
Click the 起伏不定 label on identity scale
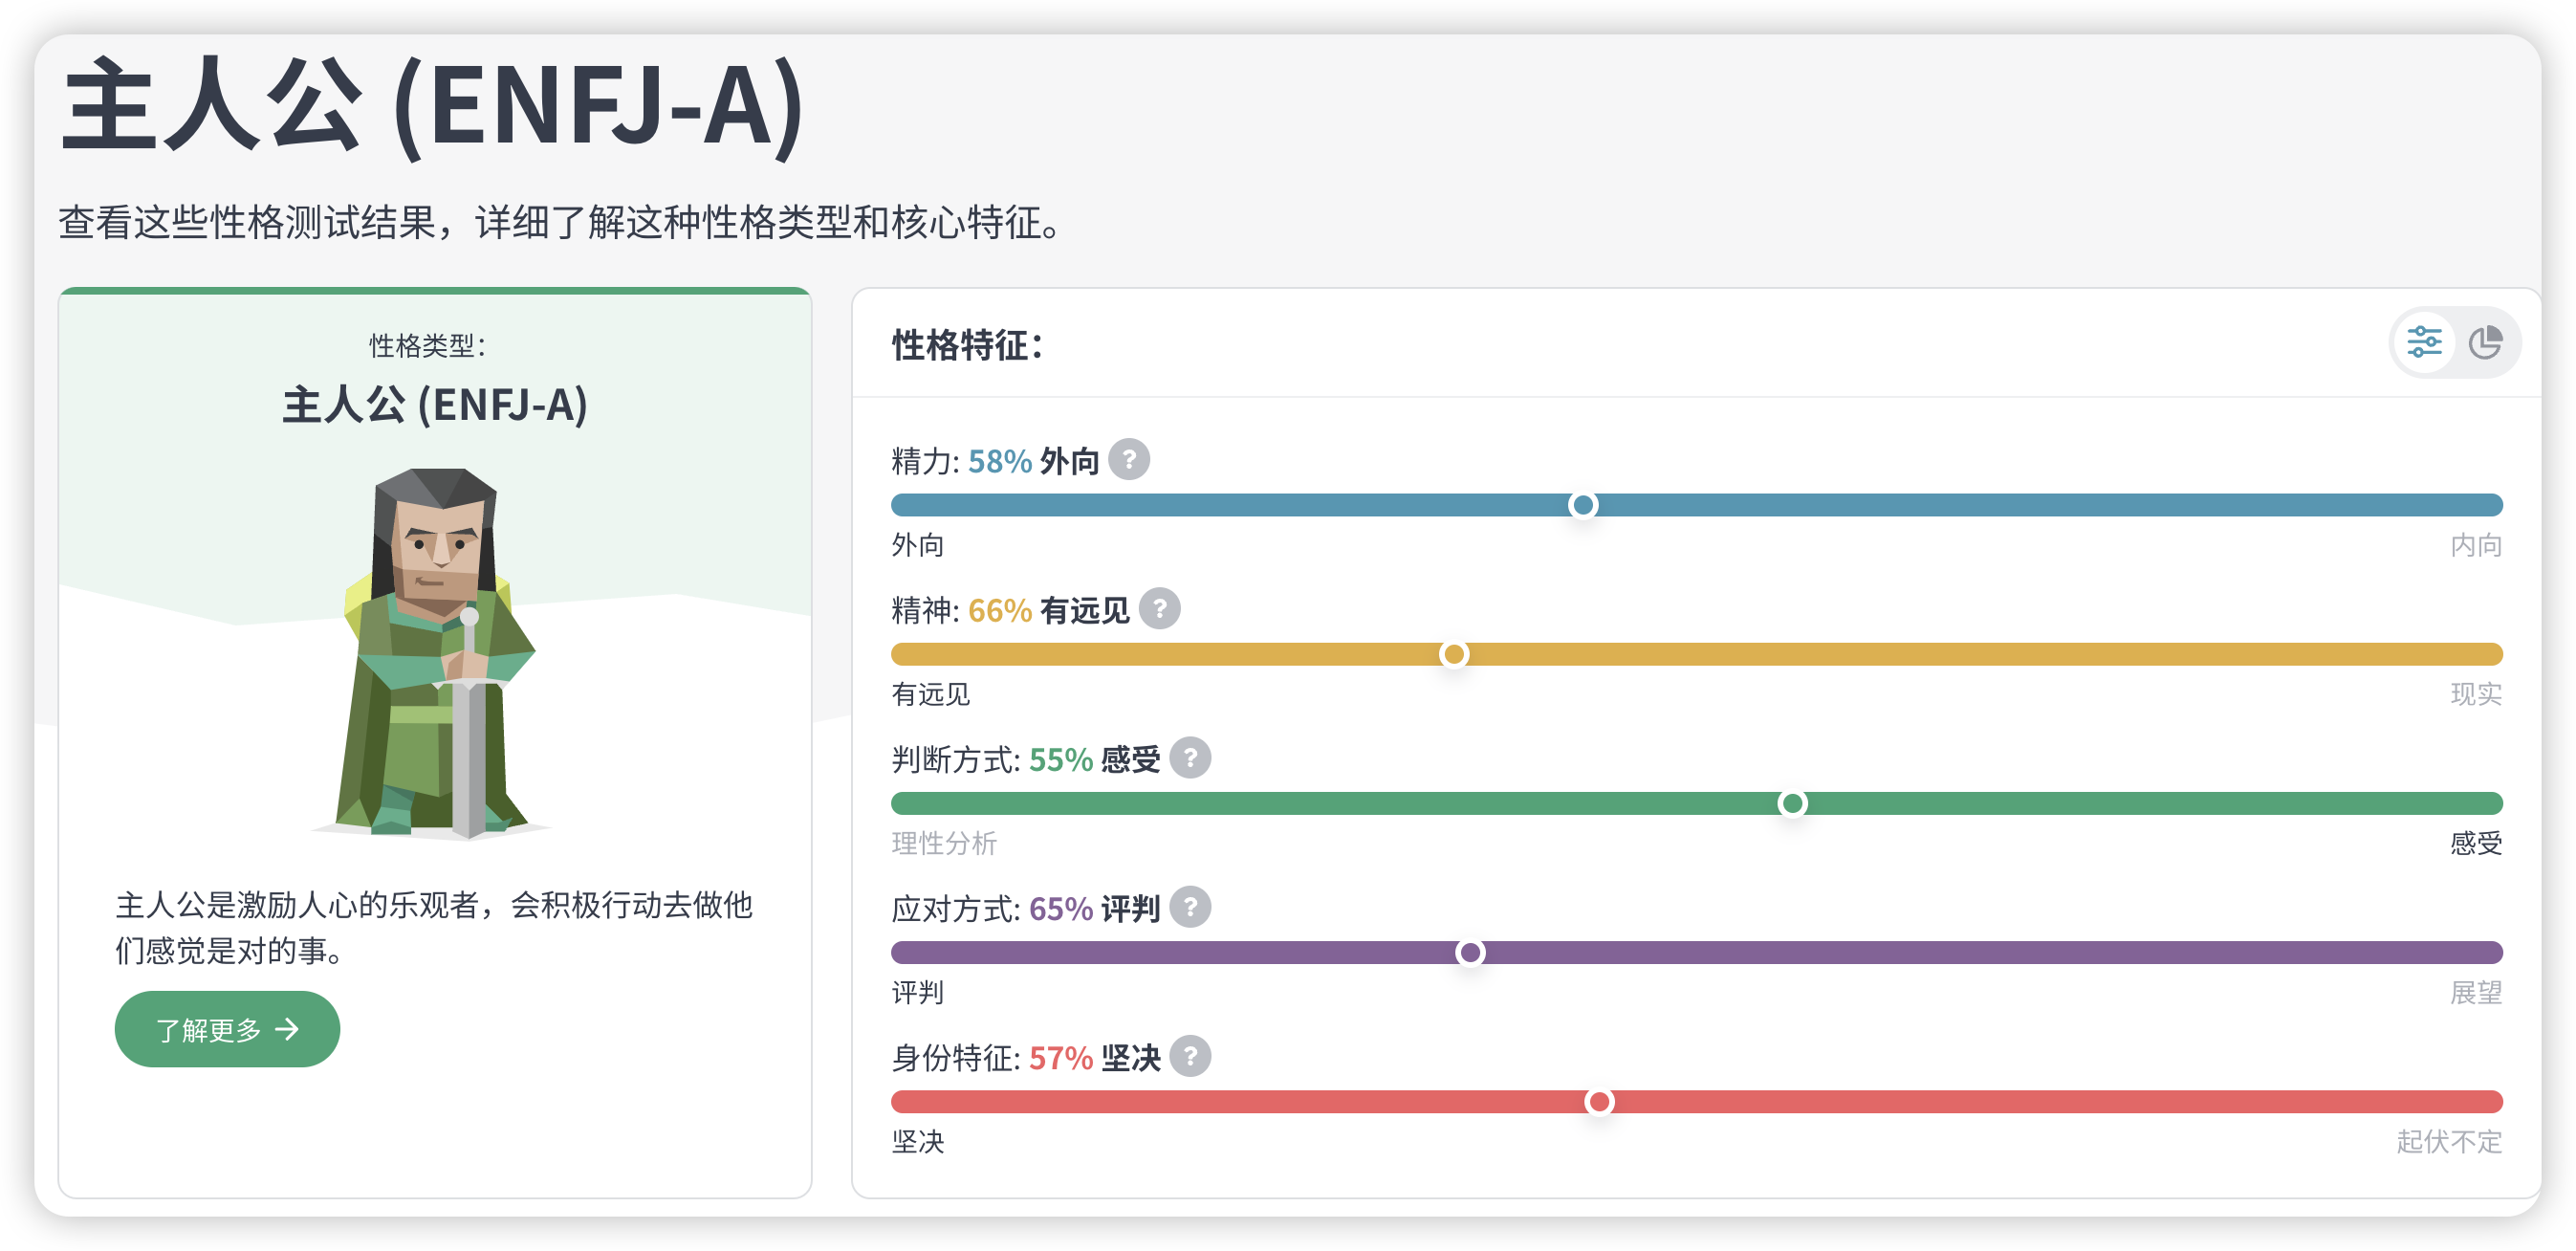pos(2448,1141)
